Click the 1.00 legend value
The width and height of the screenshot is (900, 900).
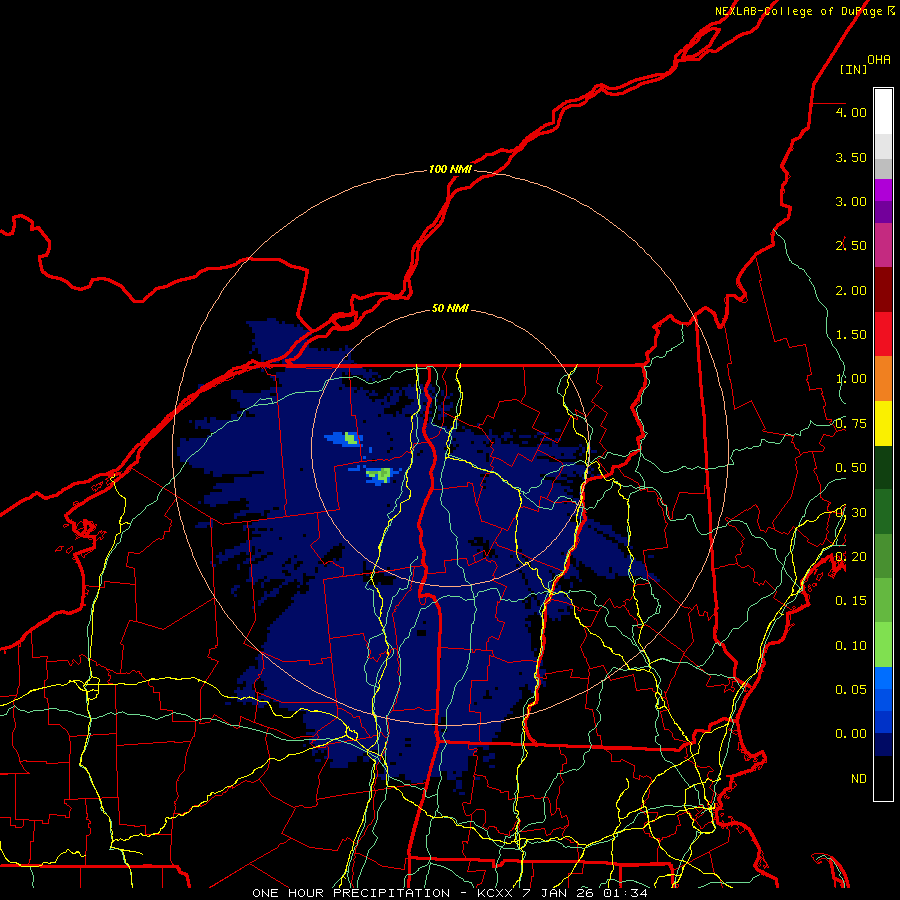[x=851, y=379]
